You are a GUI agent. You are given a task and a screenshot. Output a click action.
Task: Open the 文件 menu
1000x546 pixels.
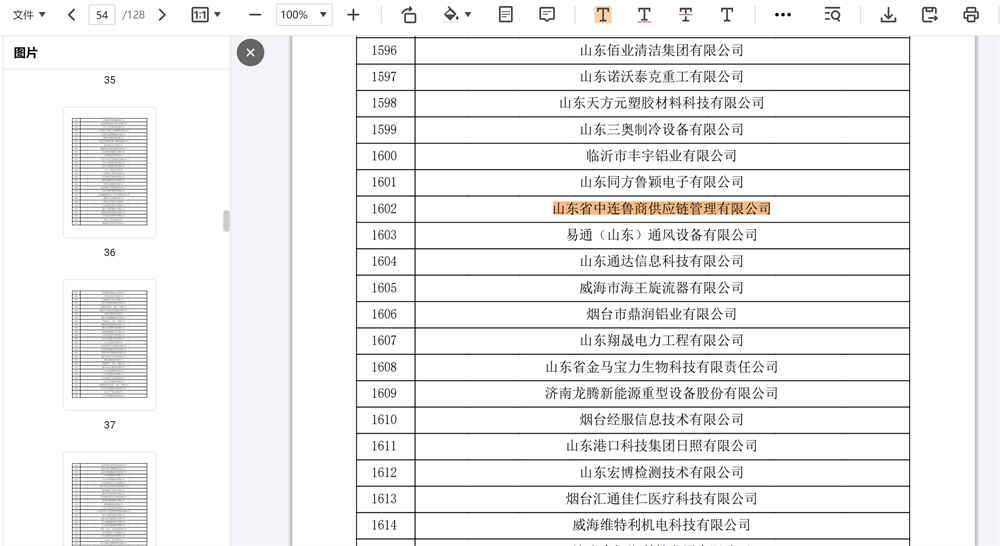[28, 15]
